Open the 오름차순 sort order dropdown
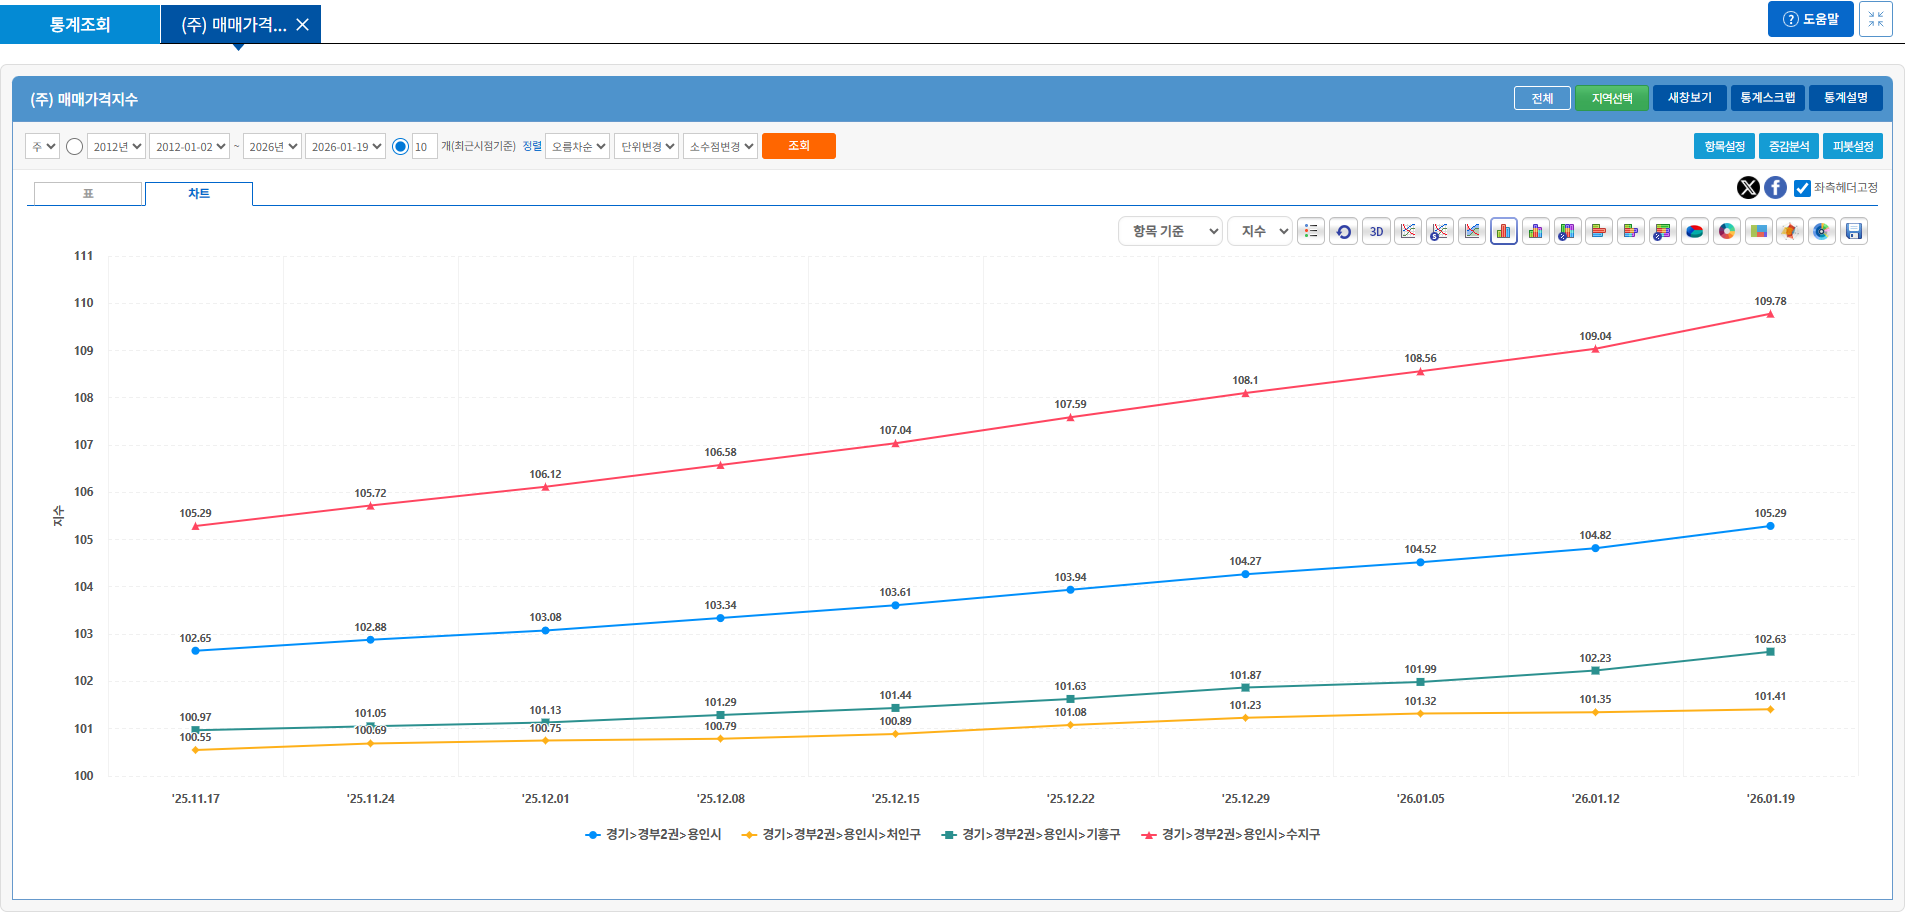The image size is (1905, 916). coord(577,146)
